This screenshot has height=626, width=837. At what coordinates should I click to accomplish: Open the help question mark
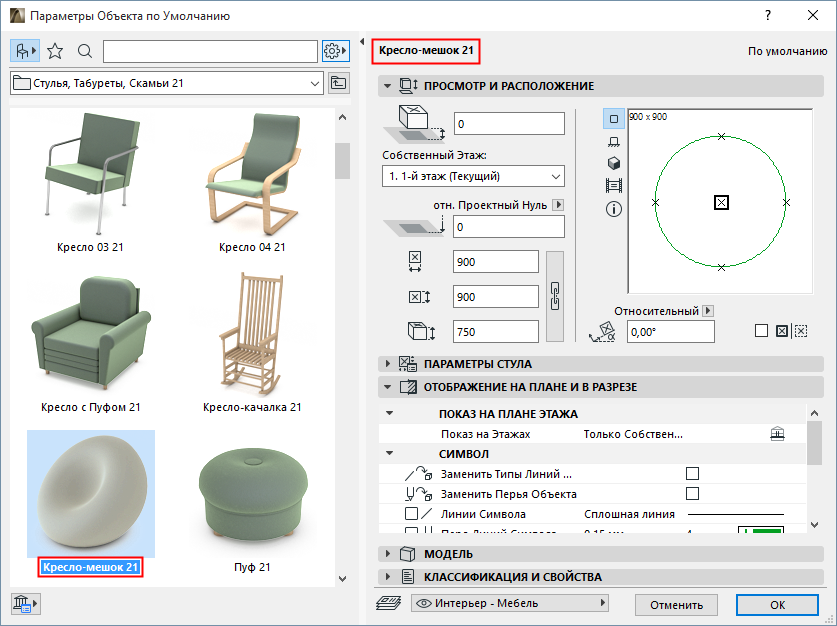[x=768, y=15]
